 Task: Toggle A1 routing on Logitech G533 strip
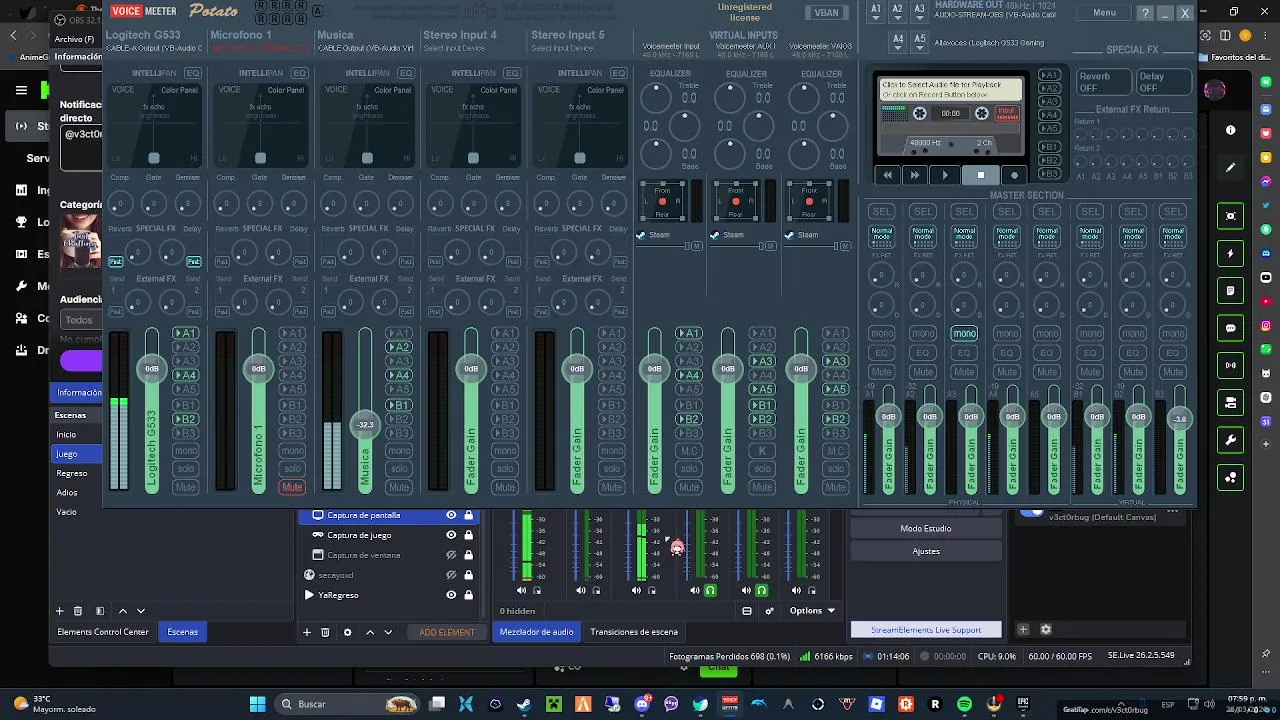[185, 333]
